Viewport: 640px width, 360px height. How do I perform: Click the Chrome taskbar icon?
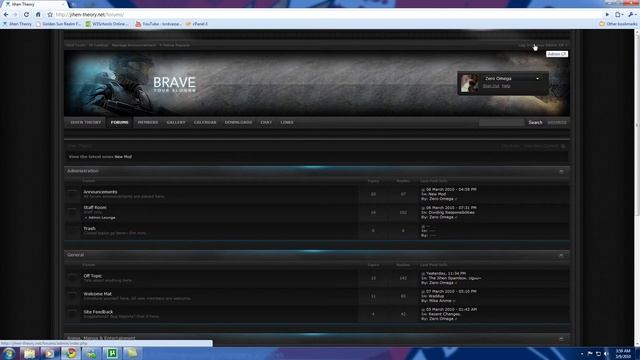pos(71,353)
